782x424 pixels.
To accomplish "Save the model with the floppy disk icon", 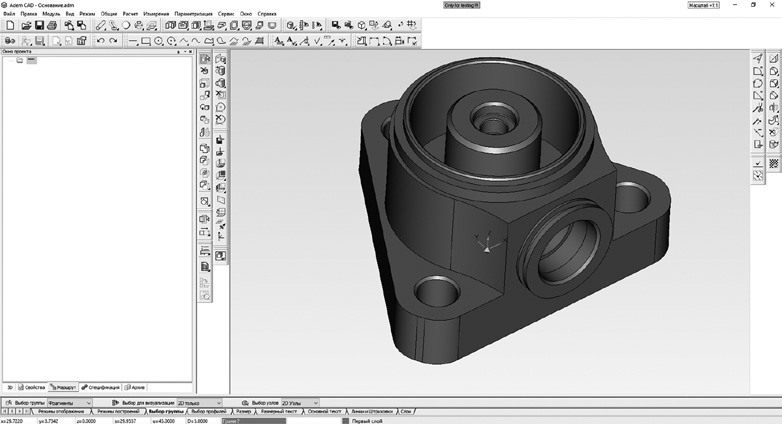I will (37, 25).
